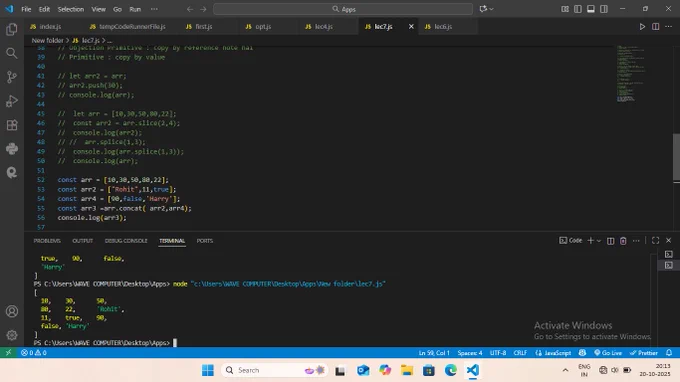The height and width of the screenshot is (382, 680).
Task: Close the terminal panel
Action: [669, 240]
